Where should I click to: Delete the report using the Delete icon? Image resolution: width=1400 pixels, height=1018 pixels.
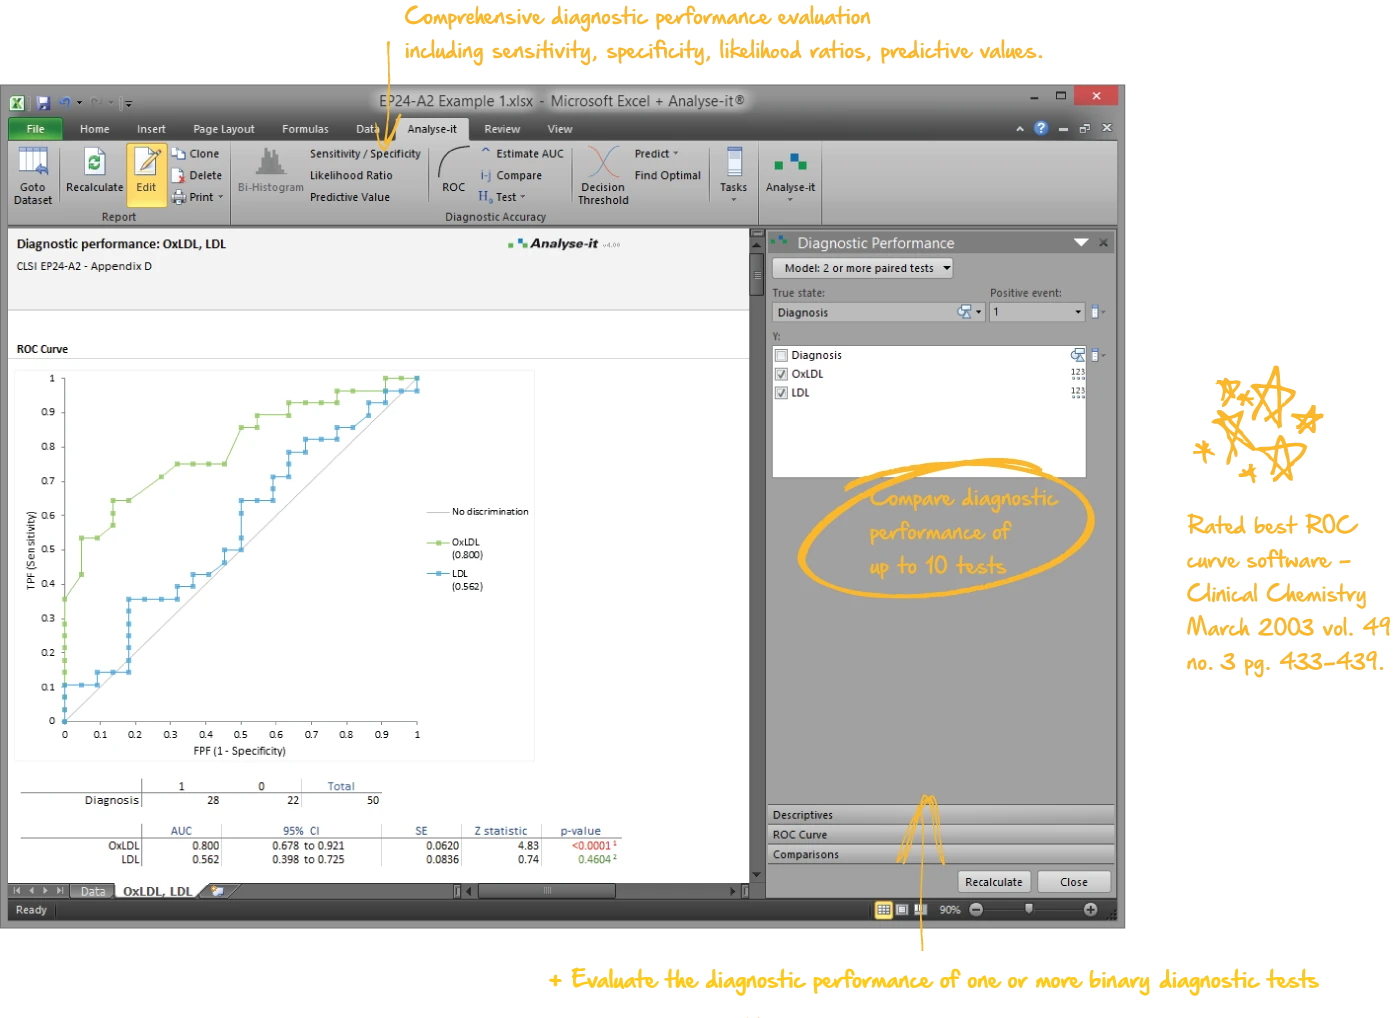(196, 175)
